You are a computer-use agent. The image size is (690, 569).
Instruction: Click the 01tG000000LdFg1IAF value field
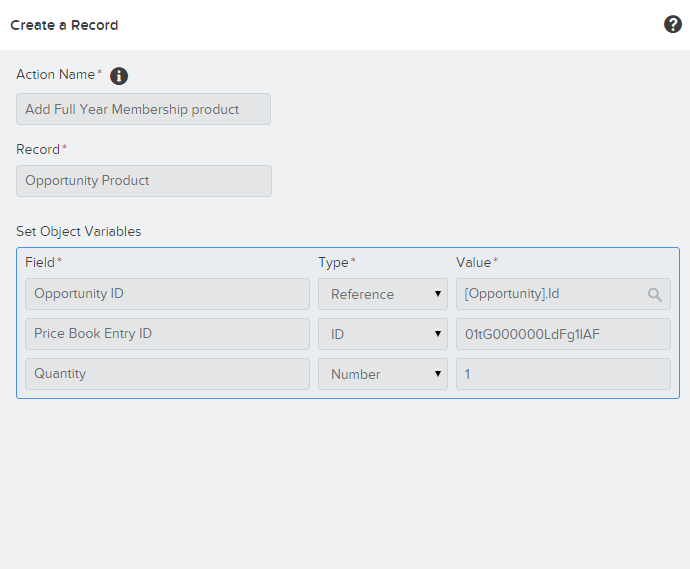tap(563, 334)
